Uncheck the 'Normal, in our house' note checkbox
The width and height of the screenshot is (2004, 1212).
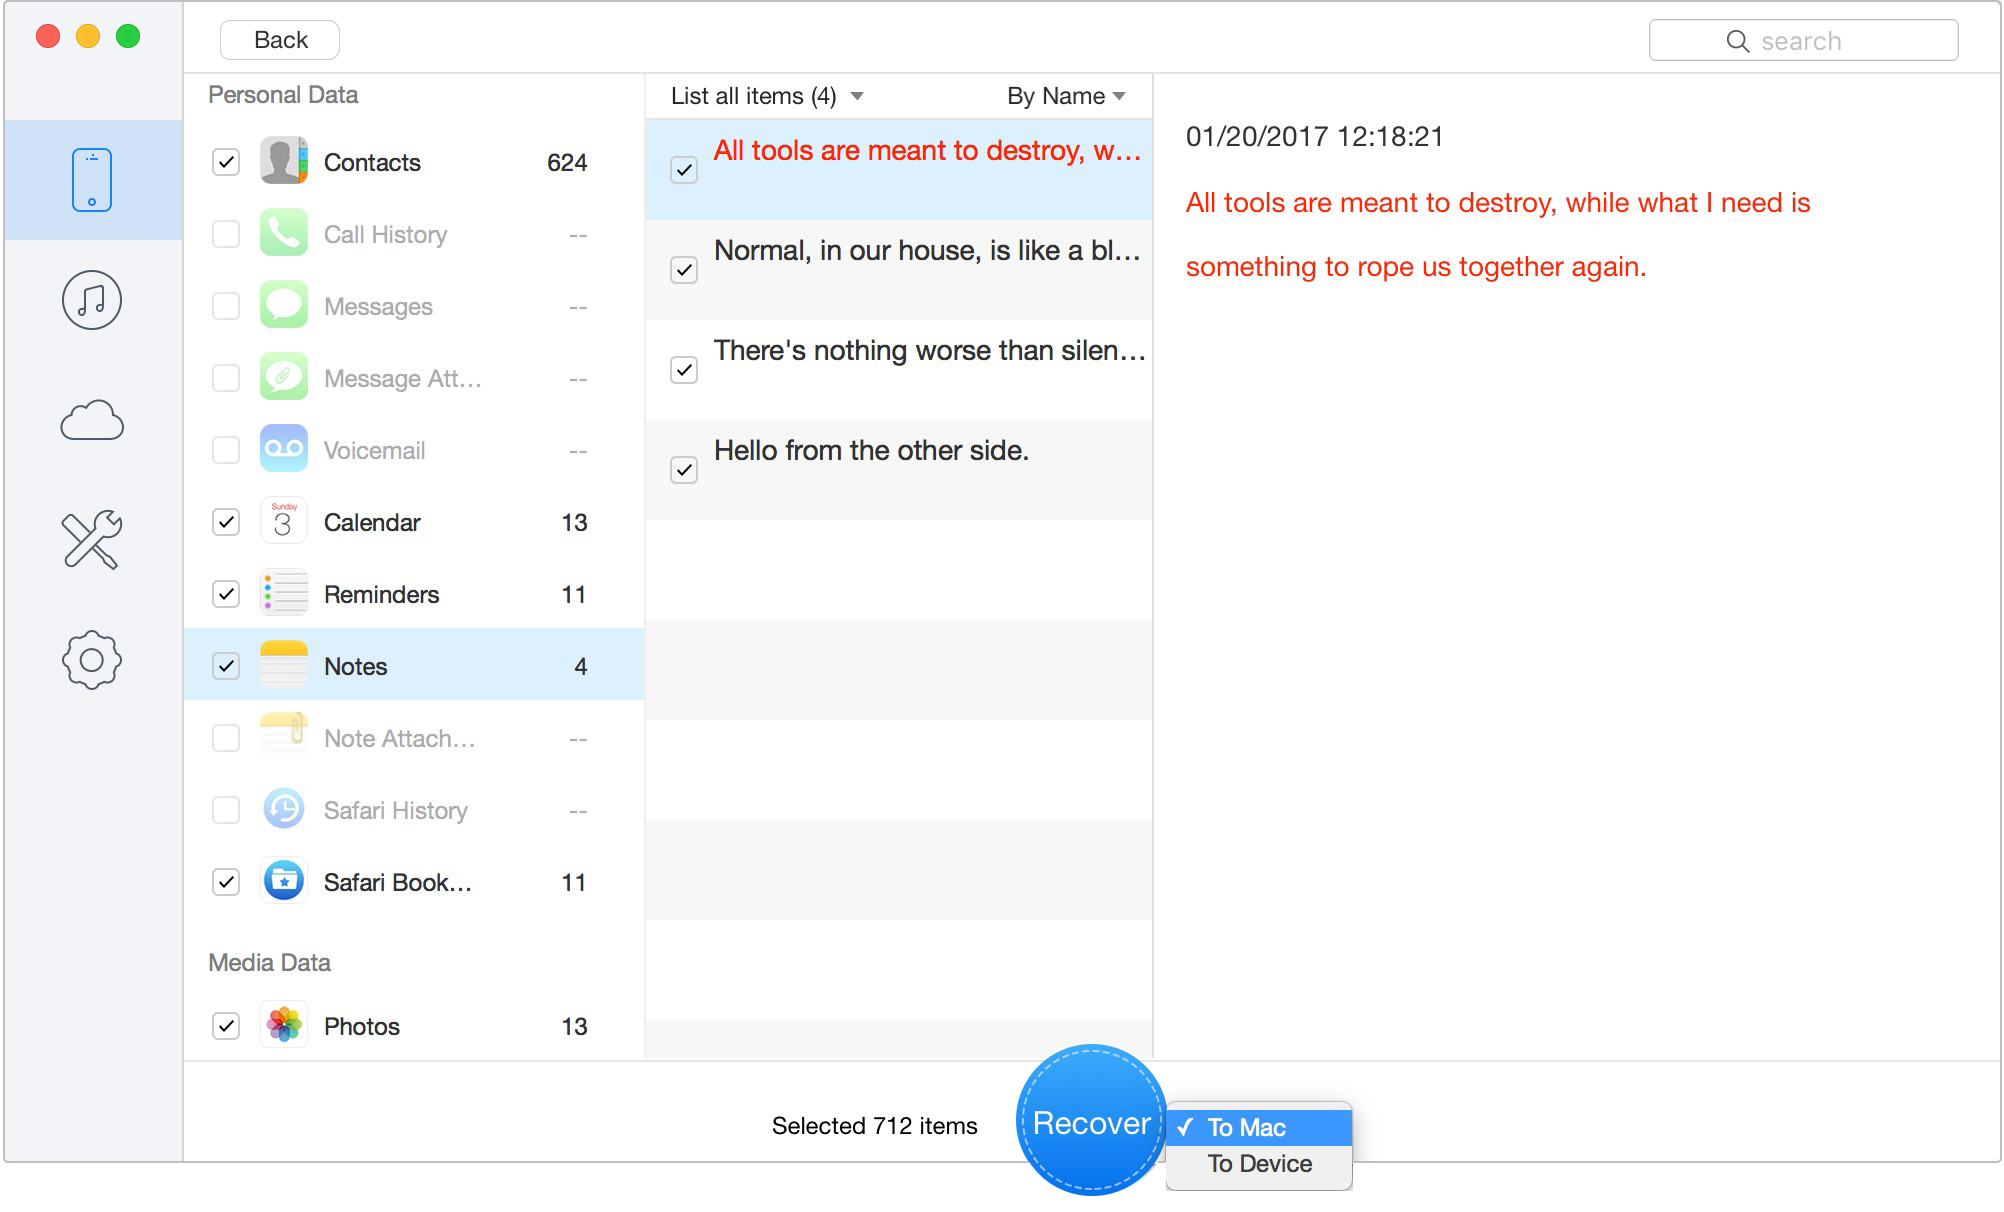(x=684, y=270)
